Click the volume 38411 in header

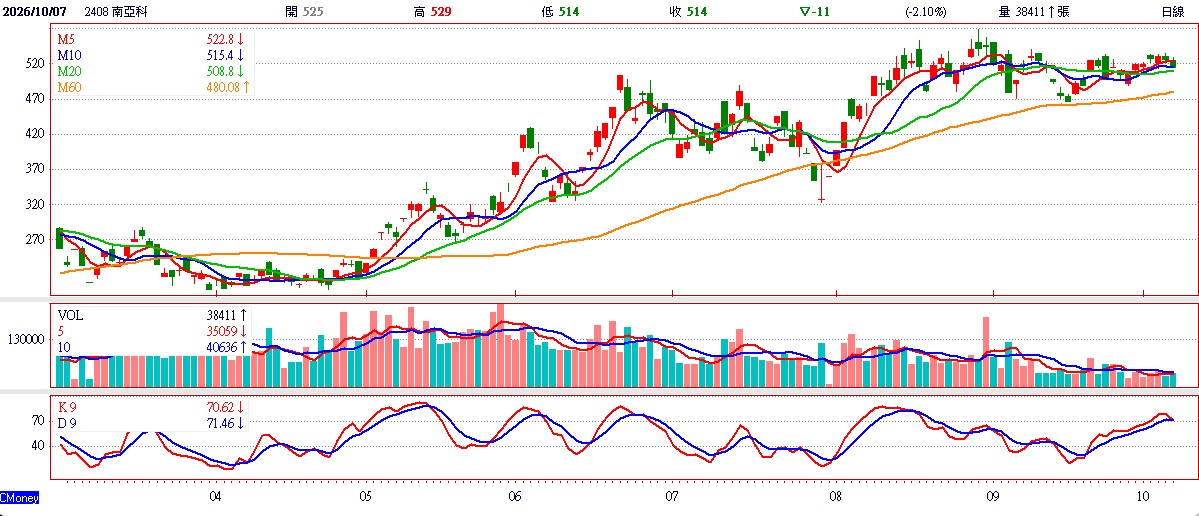tap(1028, 11)
